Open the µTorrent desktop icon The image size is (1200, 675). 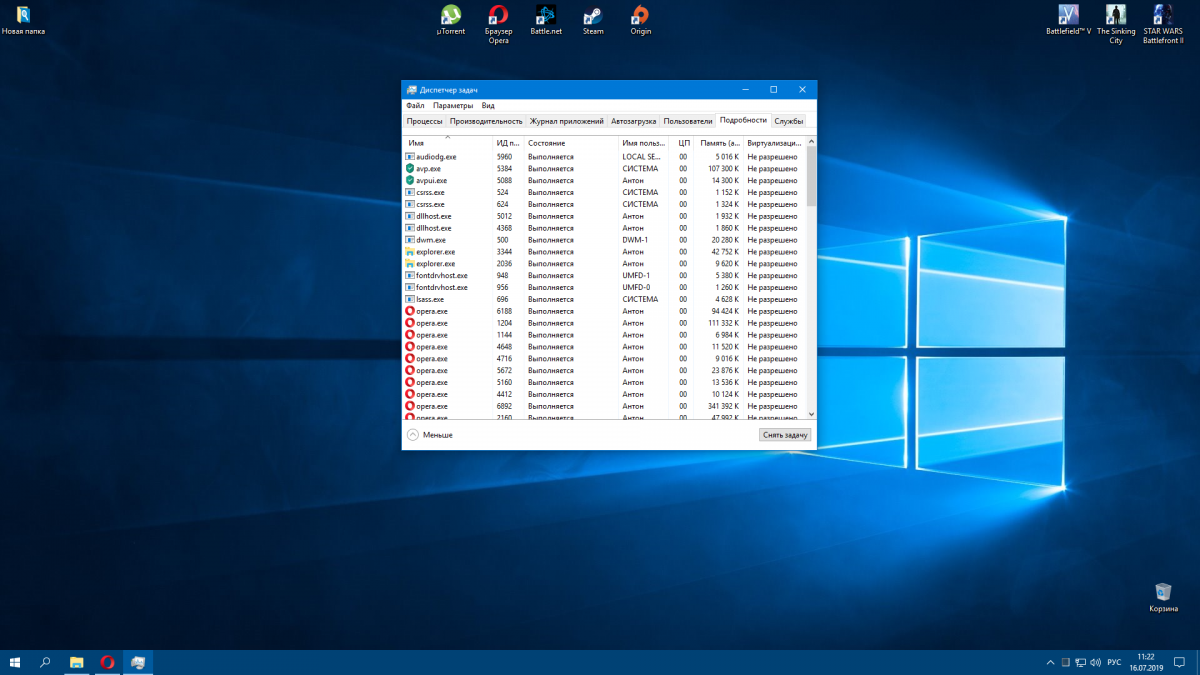tap(451, 16)
